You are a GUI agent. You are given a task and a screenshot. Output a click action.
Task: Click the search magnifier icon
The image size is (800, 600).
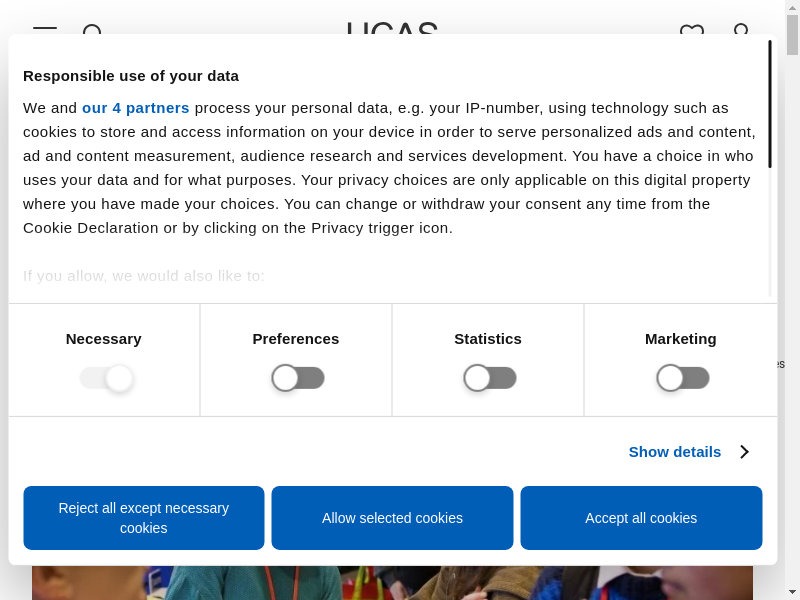tap(92, 31)
